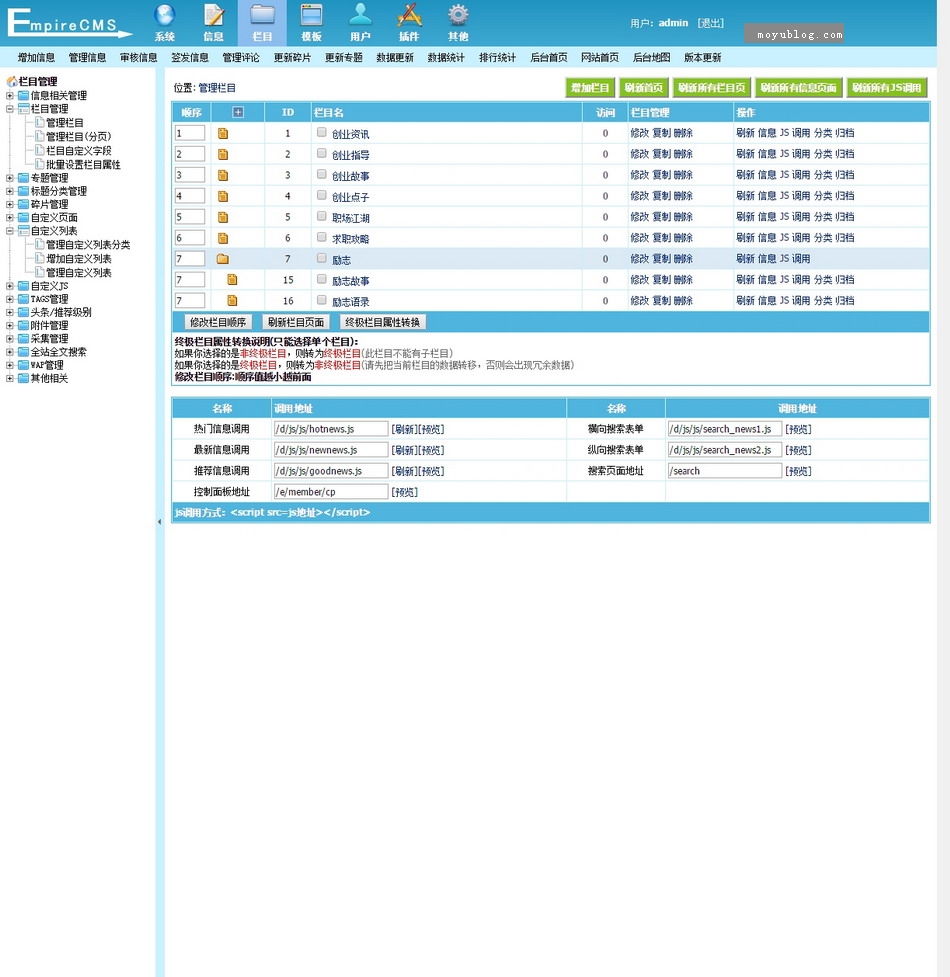Click 预览 link for 控制面板地址
This screenshot has height=977, width=950.
(404, 492)
